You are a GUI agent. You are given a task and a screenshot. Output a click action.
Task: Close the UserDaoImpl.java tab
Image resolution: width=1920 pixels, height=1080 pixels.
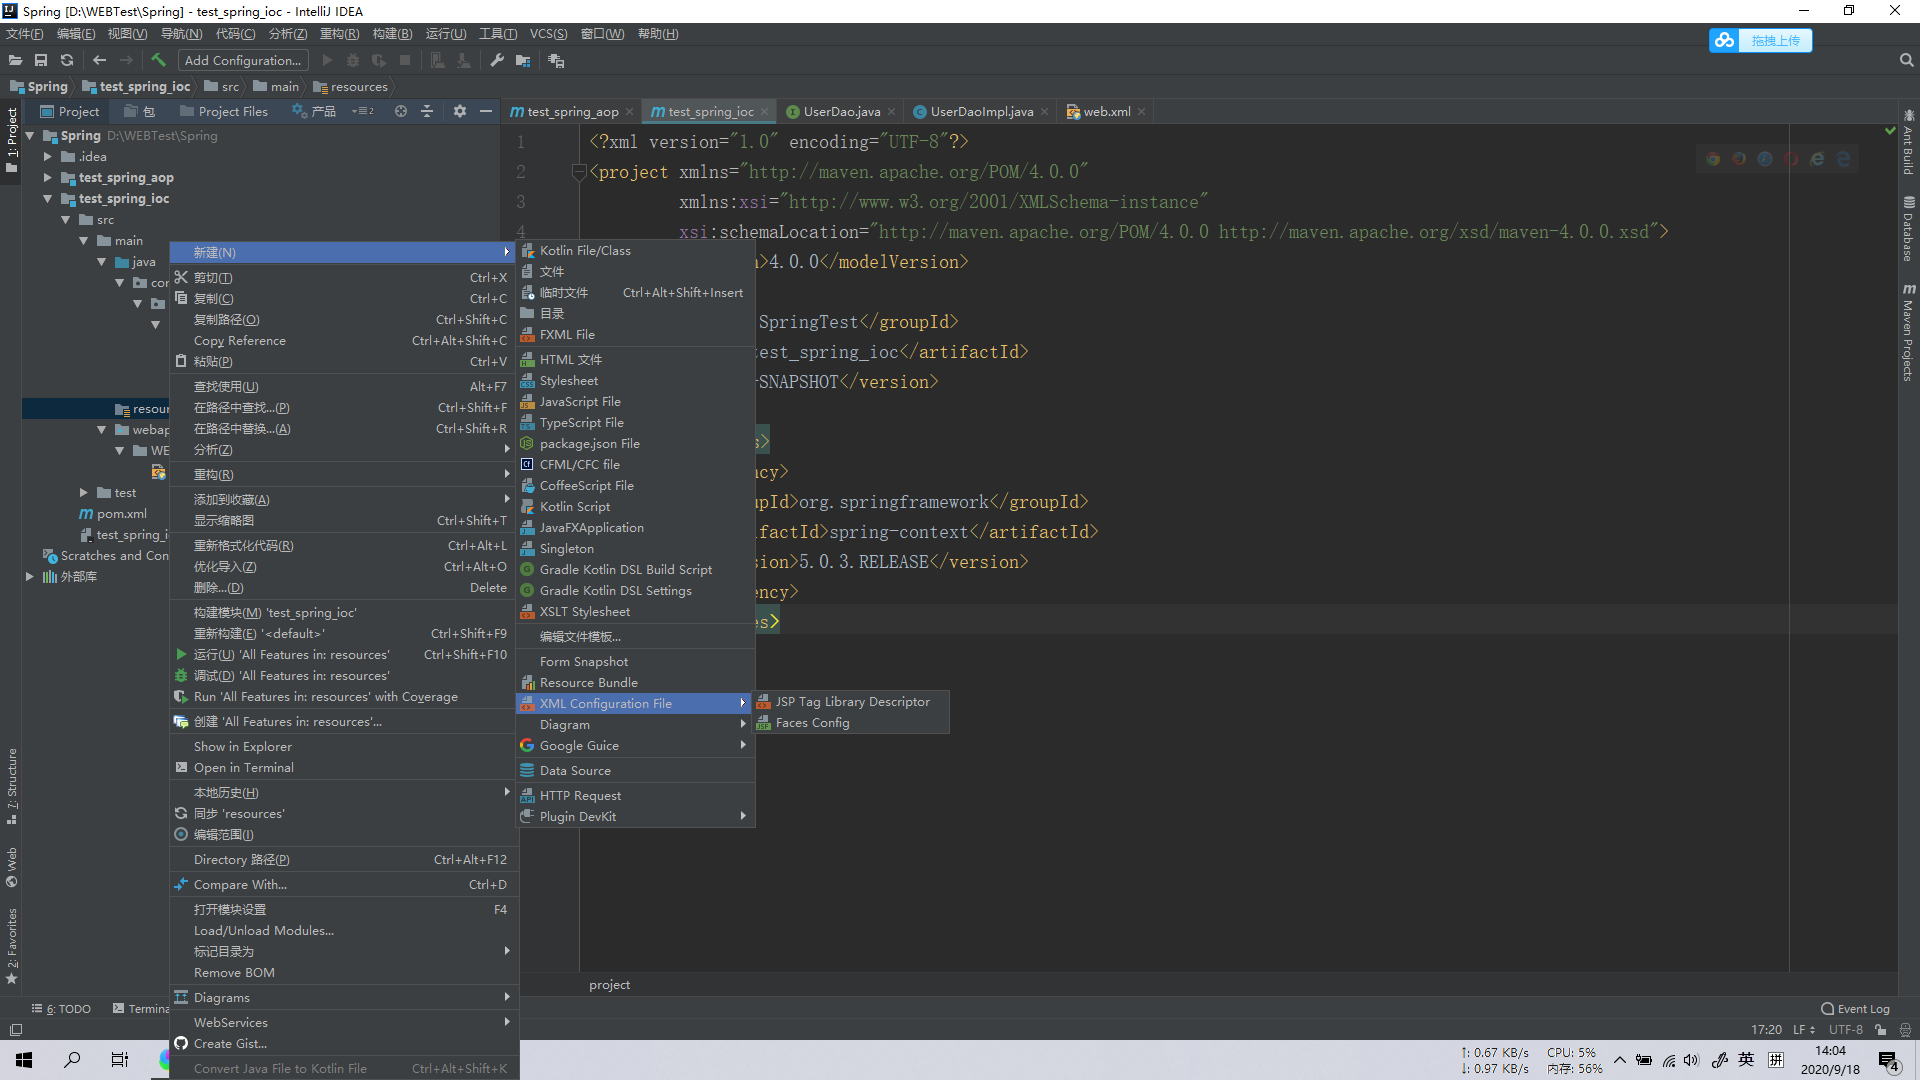[1044, 112]
